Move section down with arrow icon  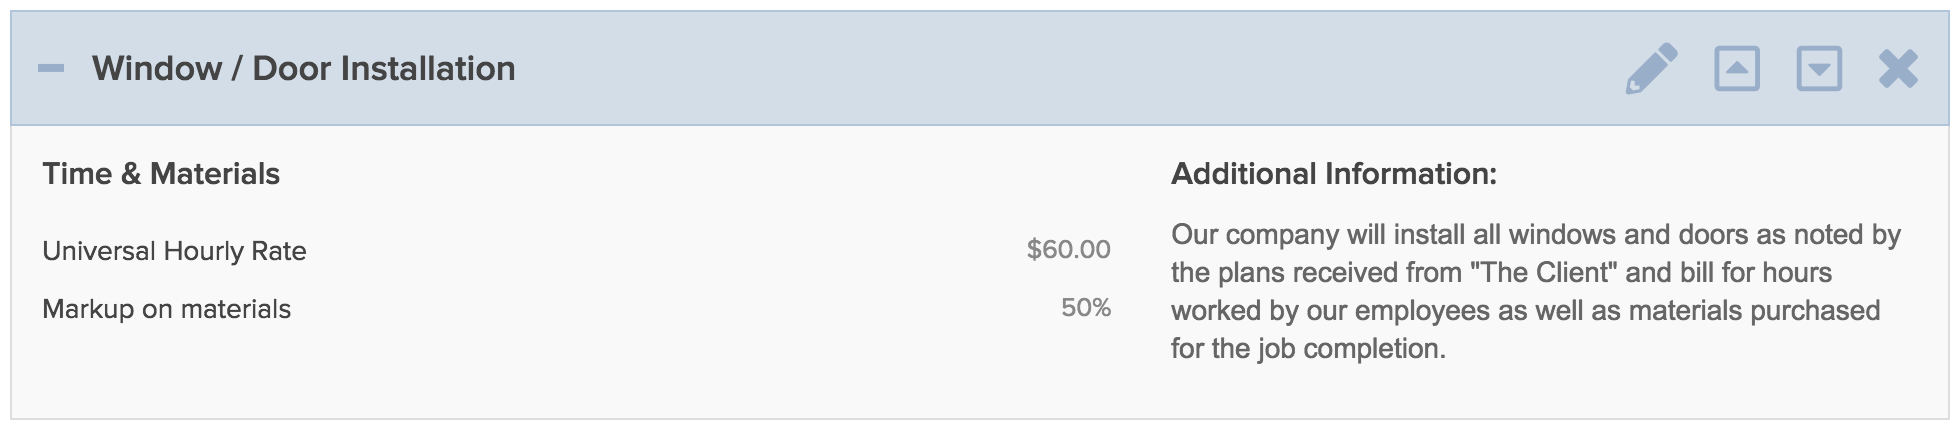1819,69
